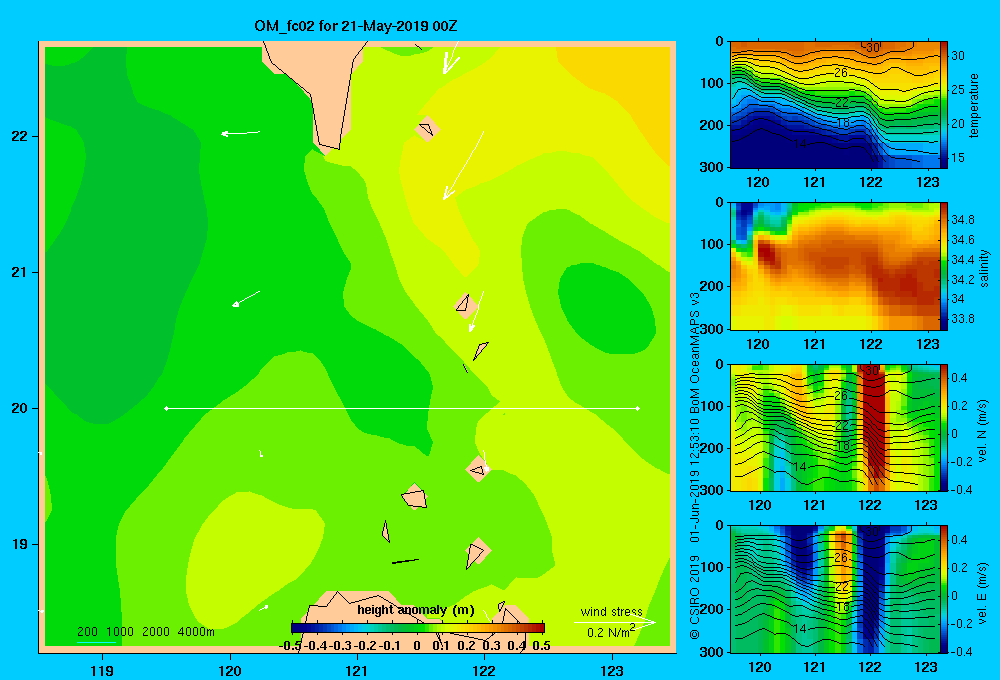Click the western endpoint of the white transect
1000x680 pixels.
tap(166, 408)
